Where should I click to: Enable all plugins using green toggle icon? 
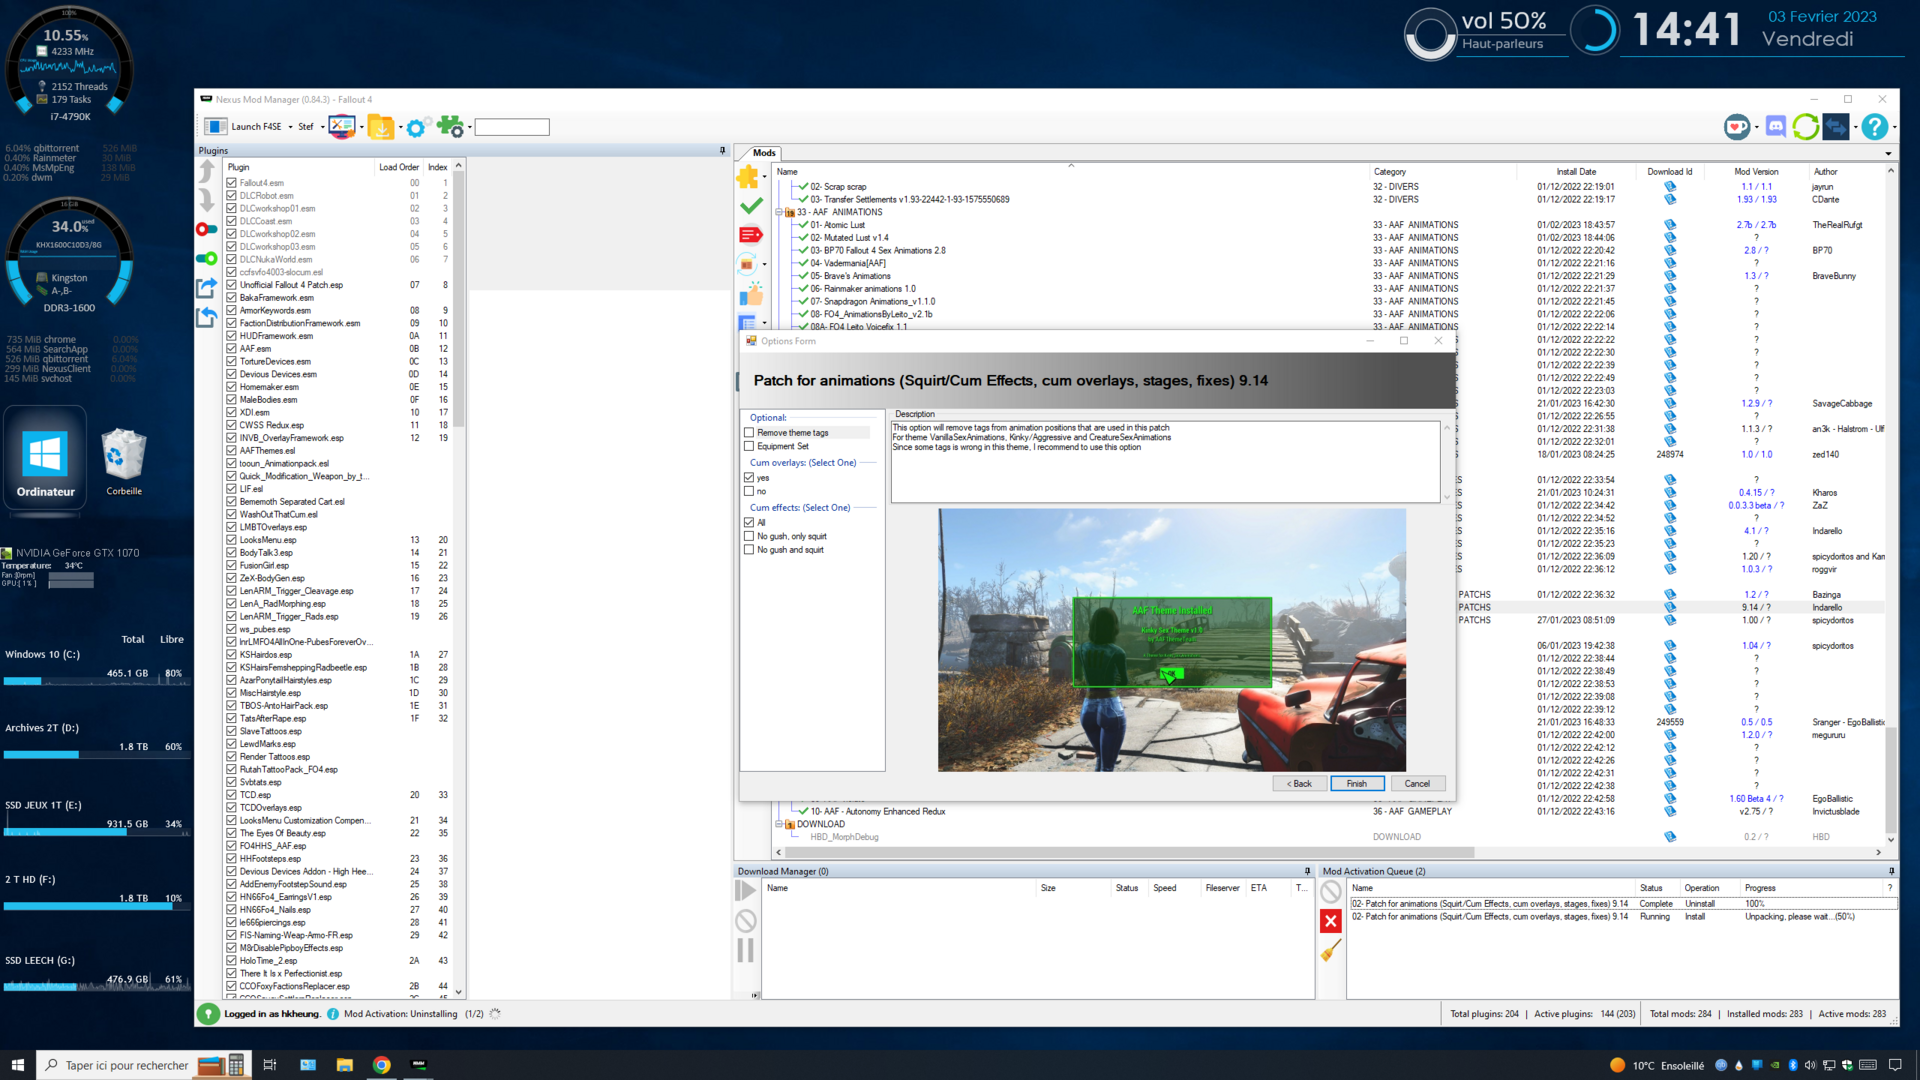[207, 258]
